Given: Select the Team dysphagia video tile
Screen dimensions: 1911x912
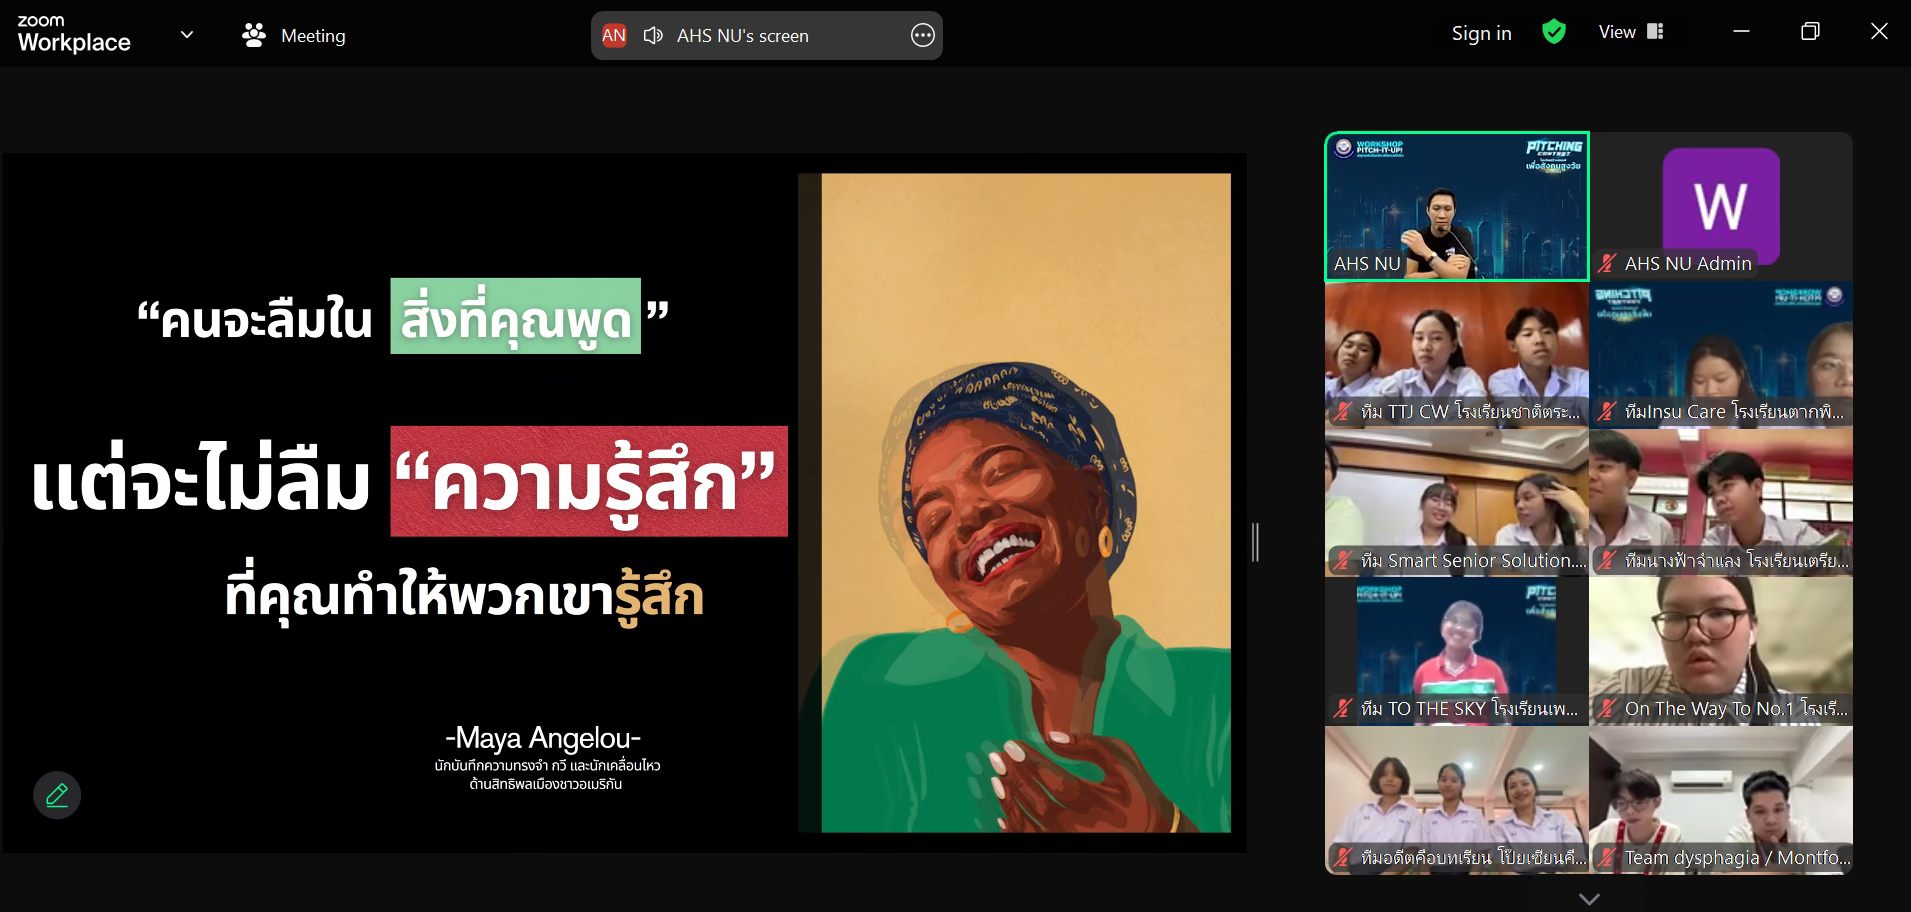Looking at the screenshot, I should click(x=1721, y=800).
